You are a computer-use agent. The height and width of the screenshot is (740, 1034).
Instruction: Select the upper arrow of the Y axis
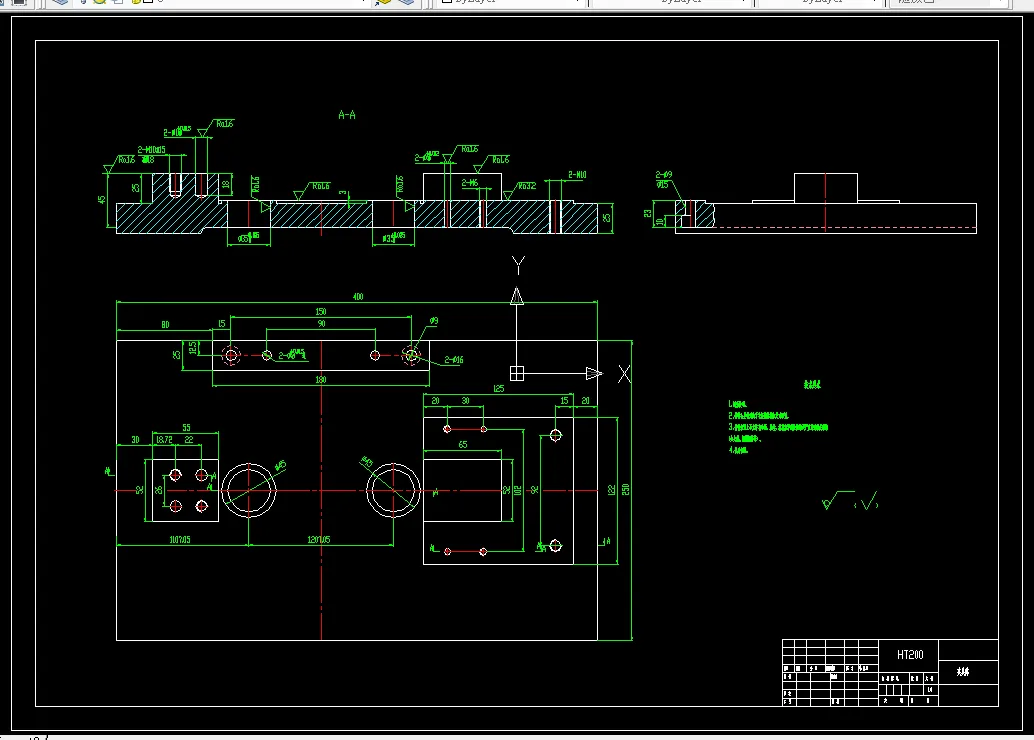517,296
